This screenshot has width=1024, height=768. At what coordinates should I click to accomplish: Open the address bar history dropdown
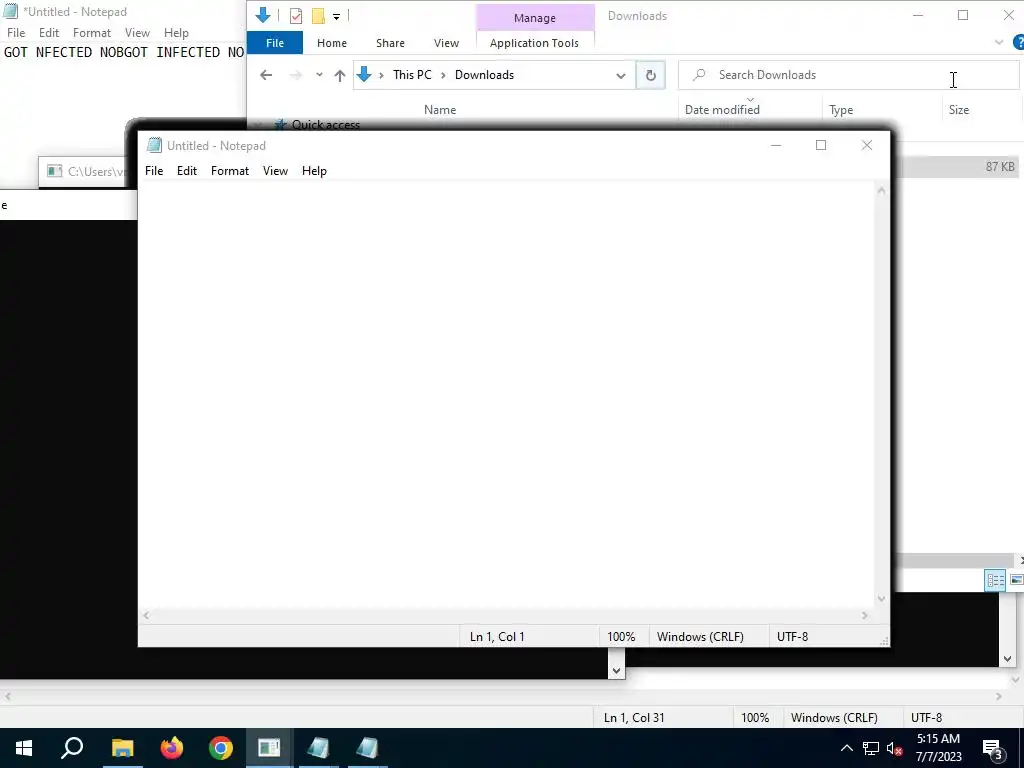coord(620,75)
